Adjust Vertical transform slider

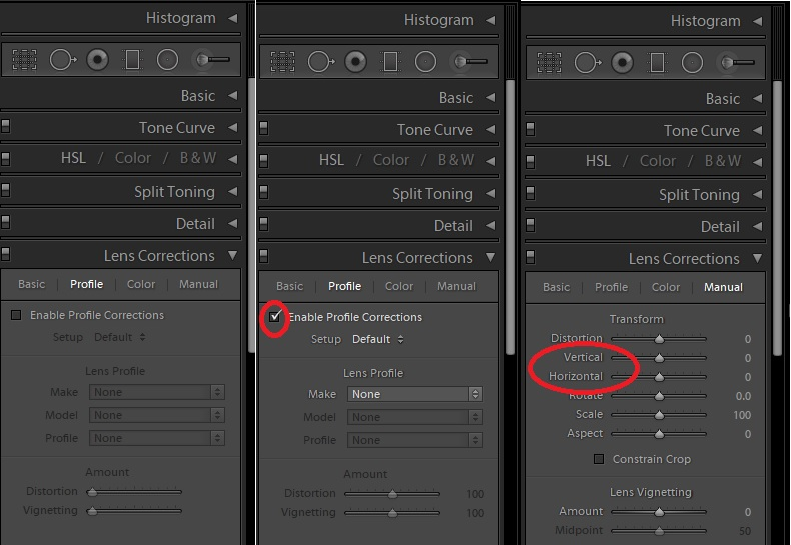point(659,358)
